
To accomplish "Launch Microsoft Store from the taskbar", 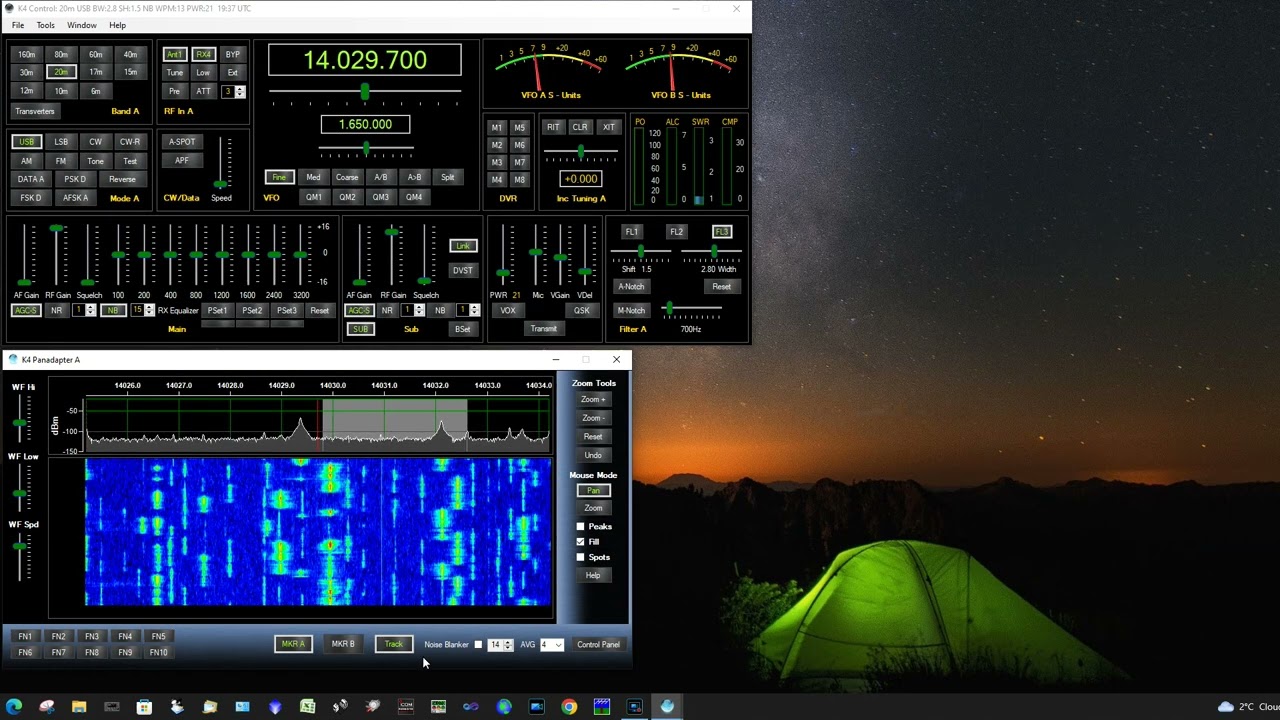I will click(144, 707).
